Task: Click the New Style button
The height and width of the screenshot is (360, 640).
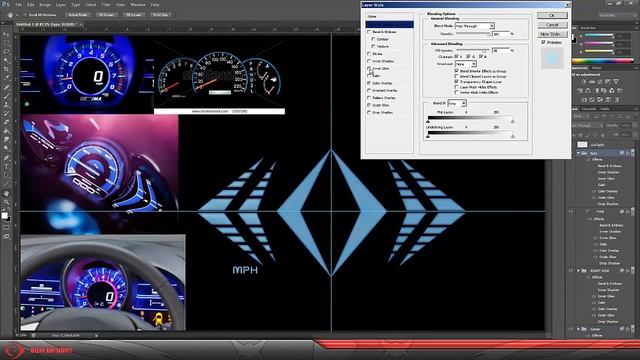Action: click(x=552, y=34)
